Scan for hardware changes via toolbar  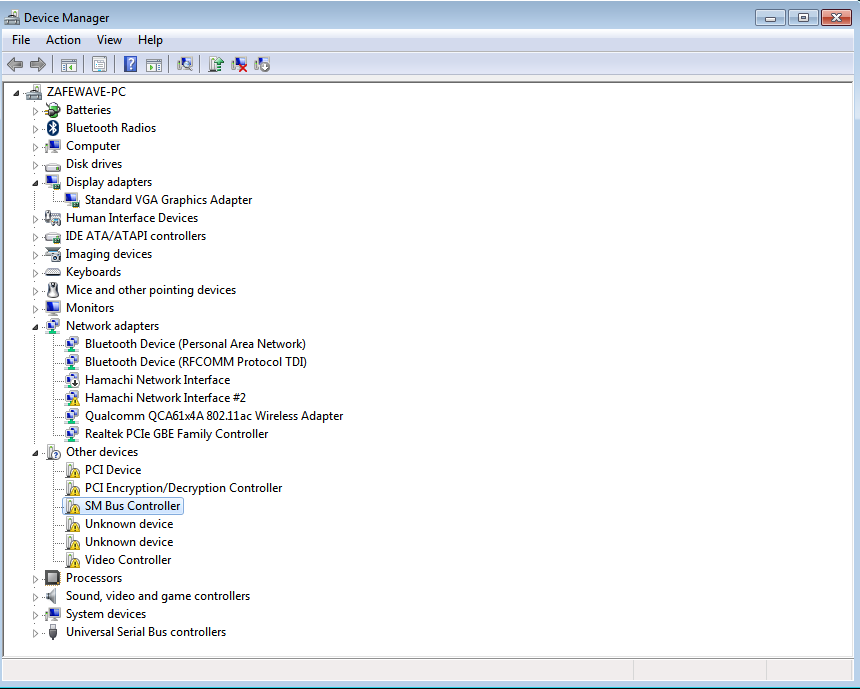tap(185, 64)
